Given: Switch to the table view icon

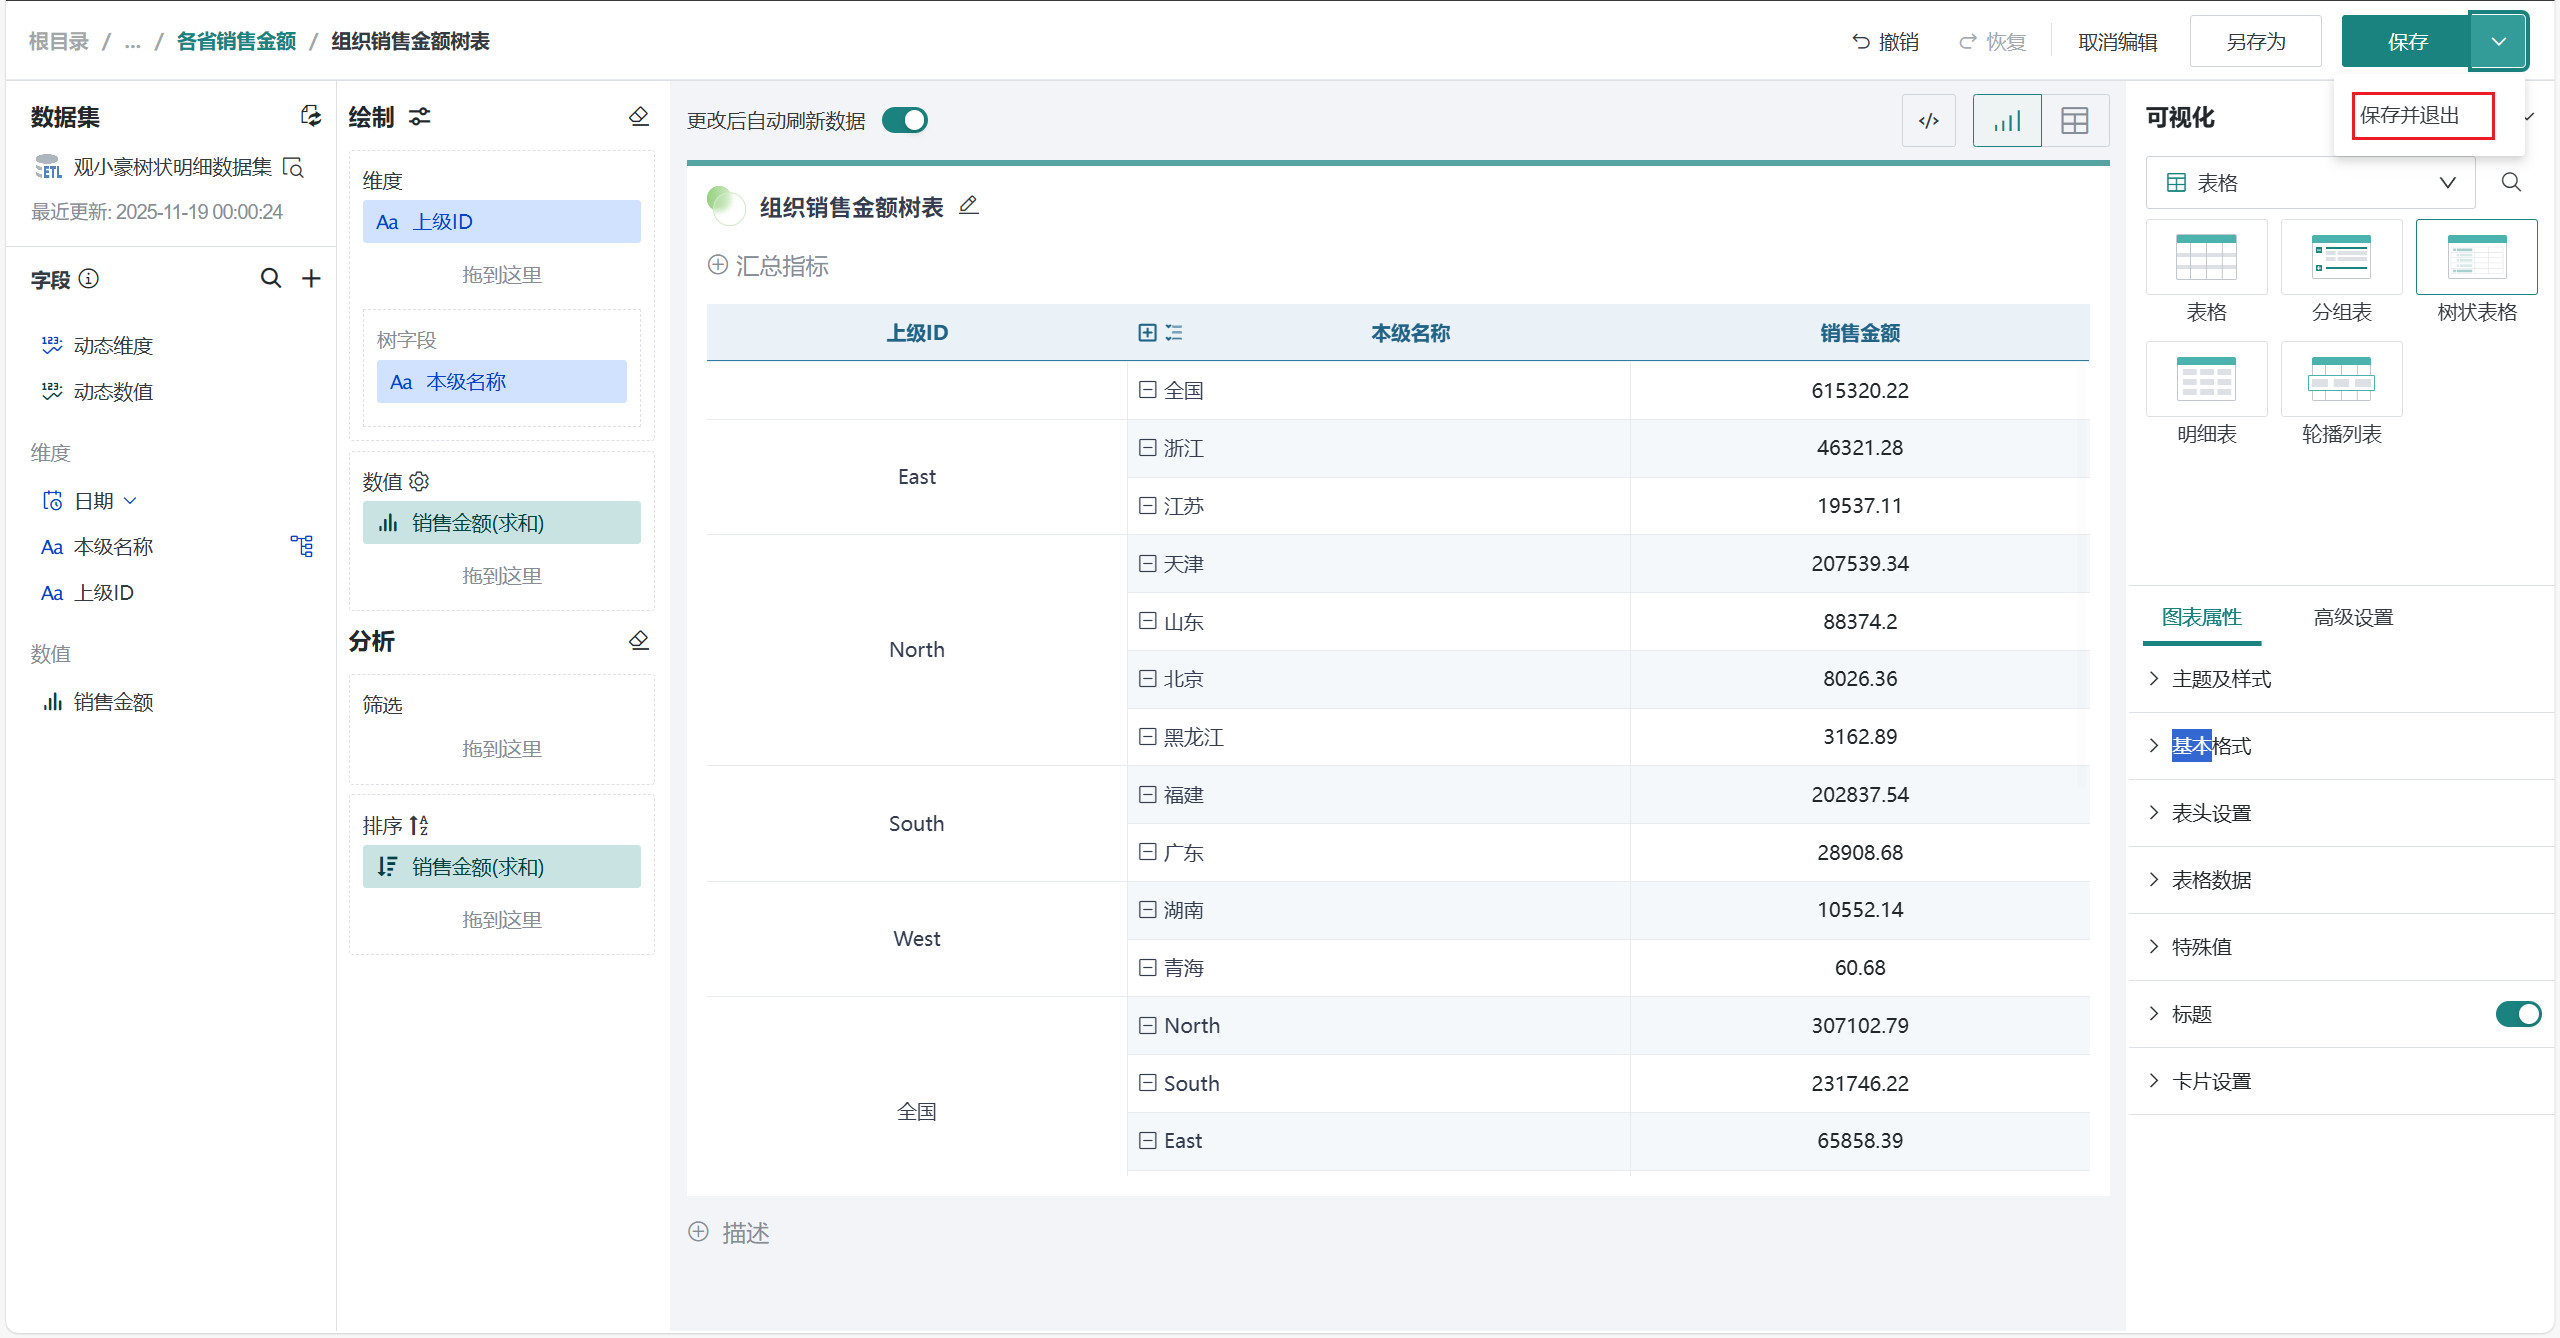Looking at the screenshot, I should 2075,121.
